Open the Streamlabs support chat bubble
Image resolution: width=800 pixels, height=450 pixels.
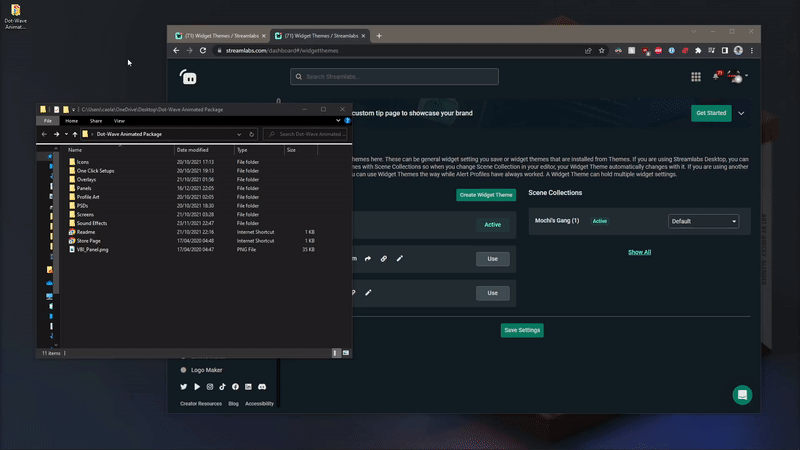pos(742,395)
